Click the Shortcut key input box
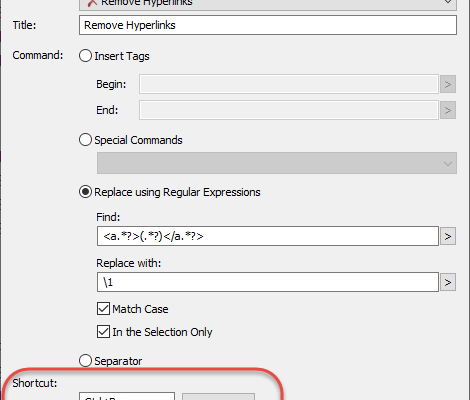The image size is (470, 400). [x=127, y=396]
